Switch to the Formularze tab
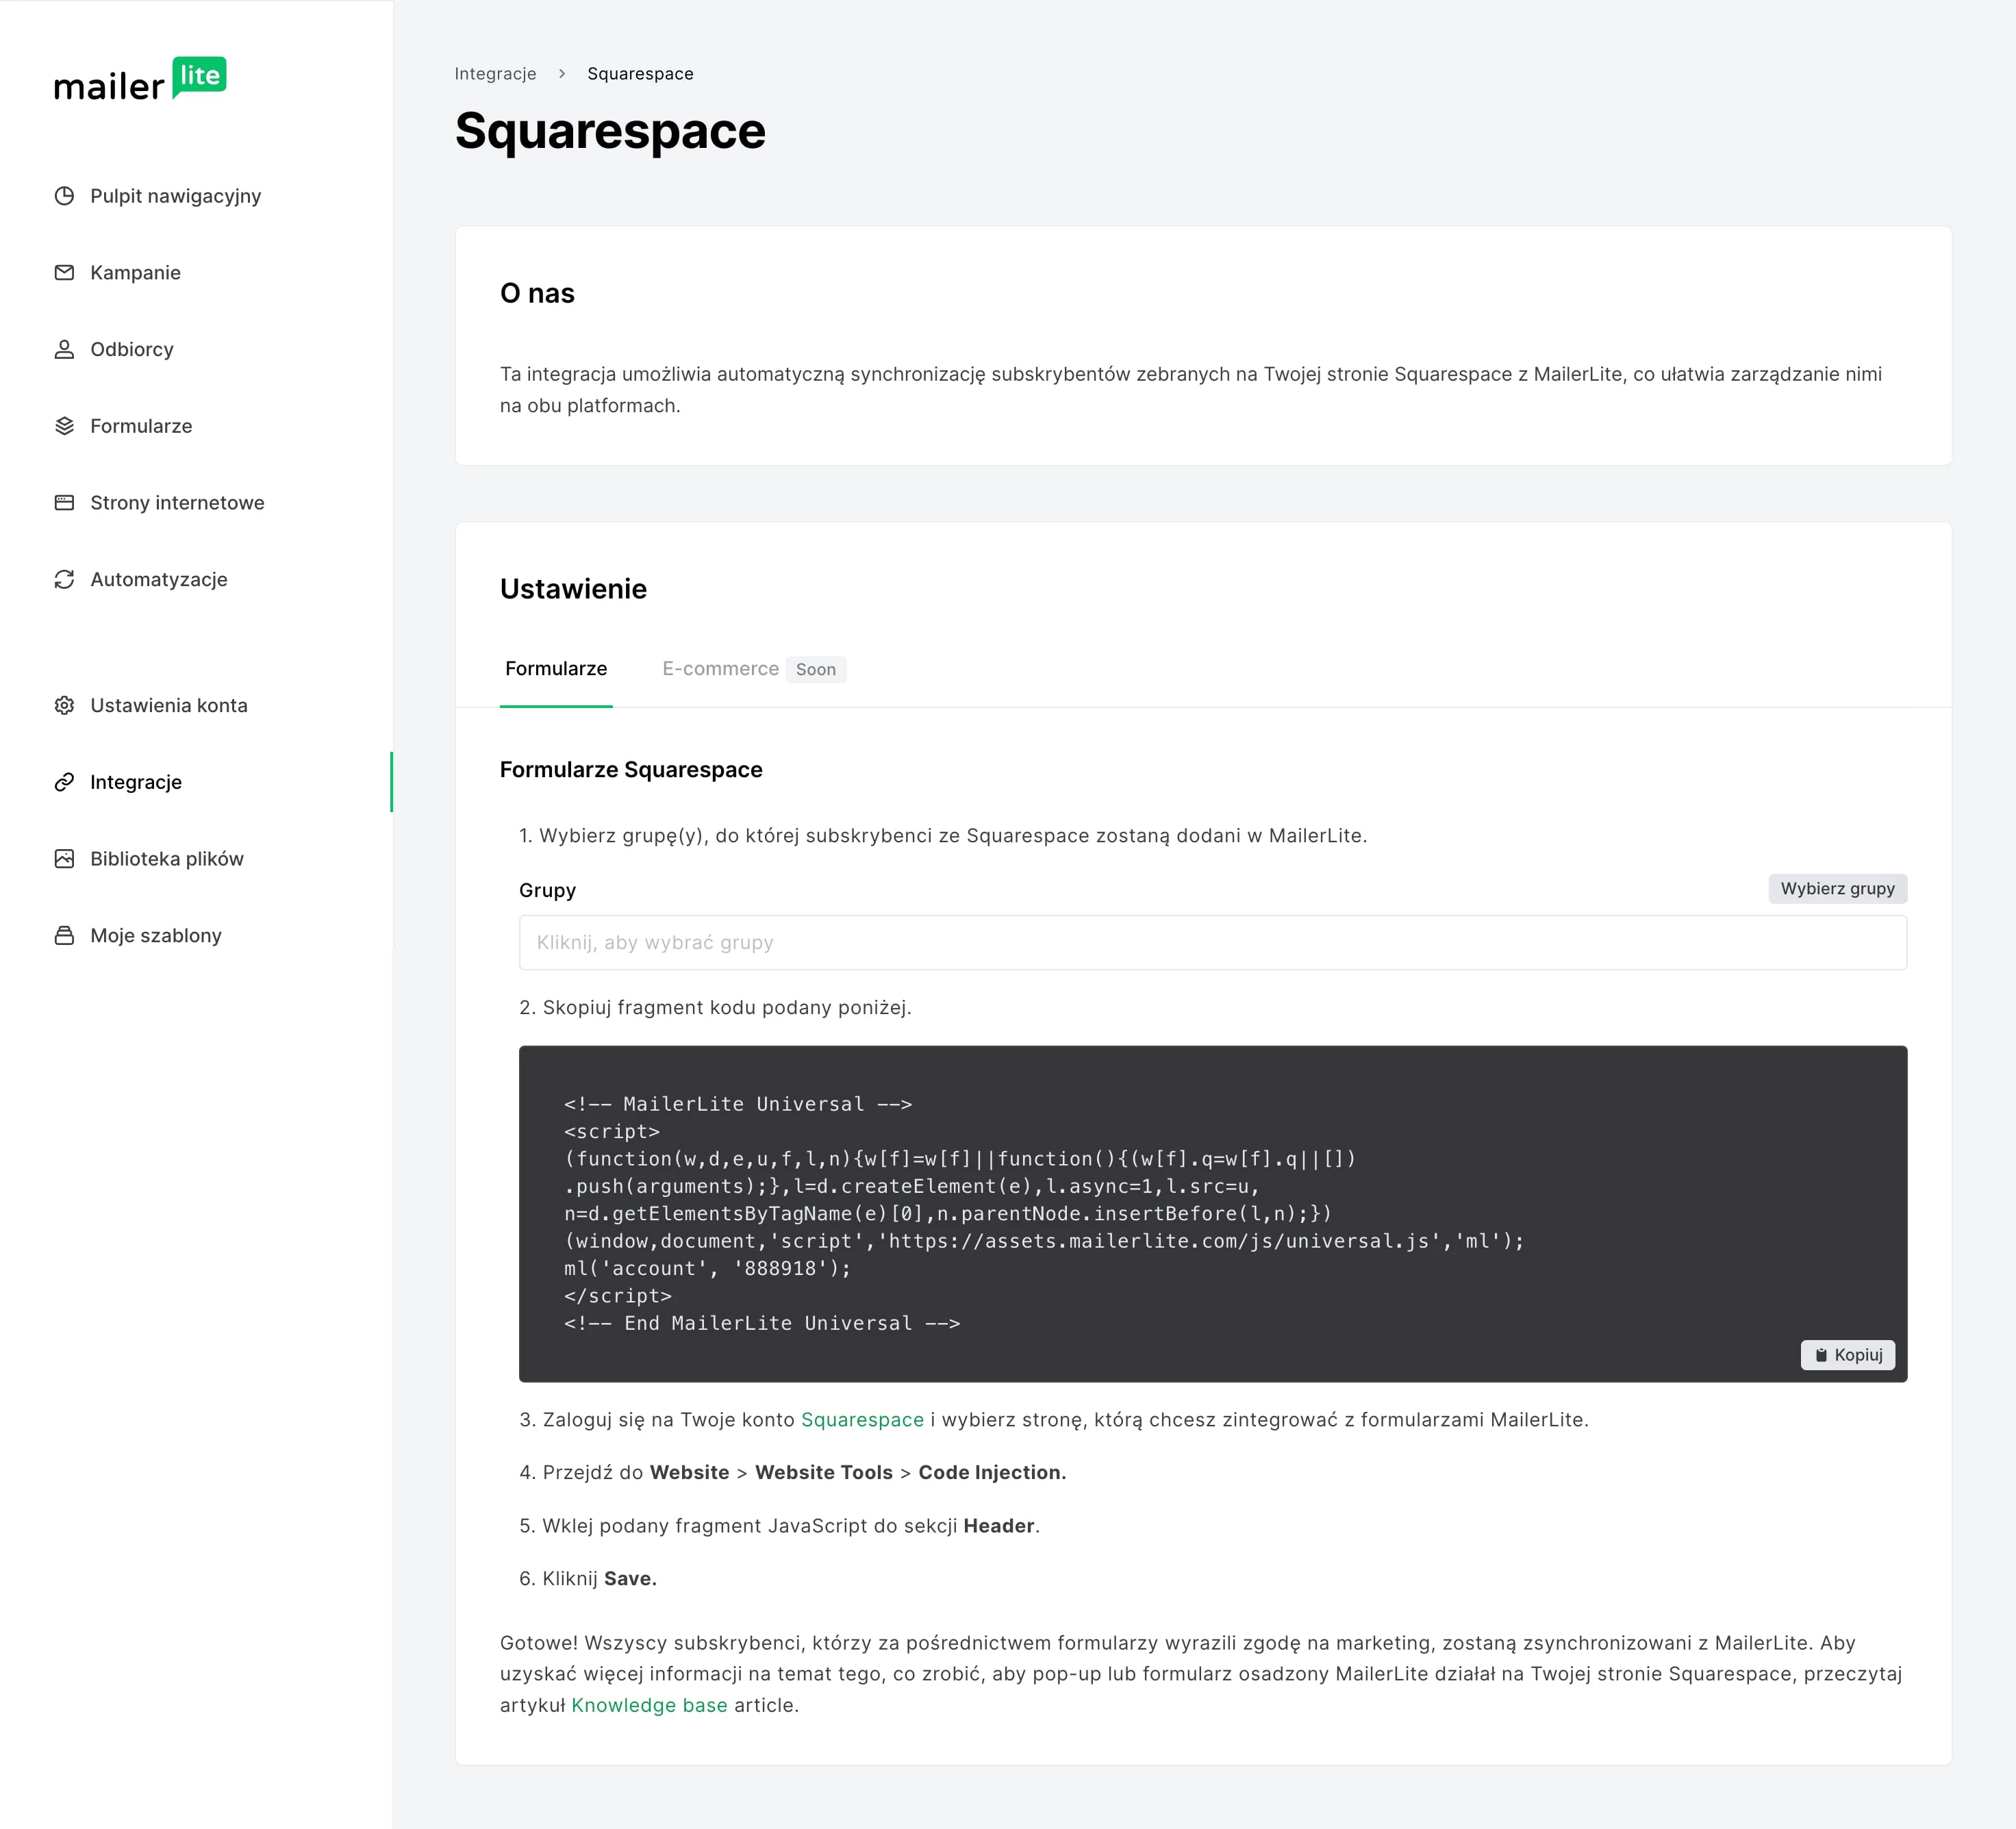The height and width of the screenshot is (1829, 2016). pyautogui.click(x=556, y=669)
